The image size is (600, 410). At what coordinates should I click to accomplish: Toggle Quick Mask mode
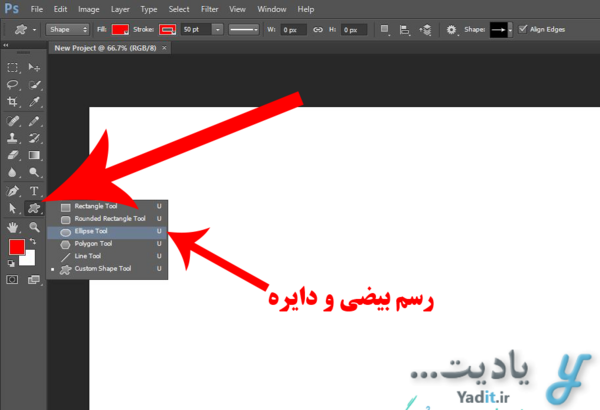coord(12,280)
